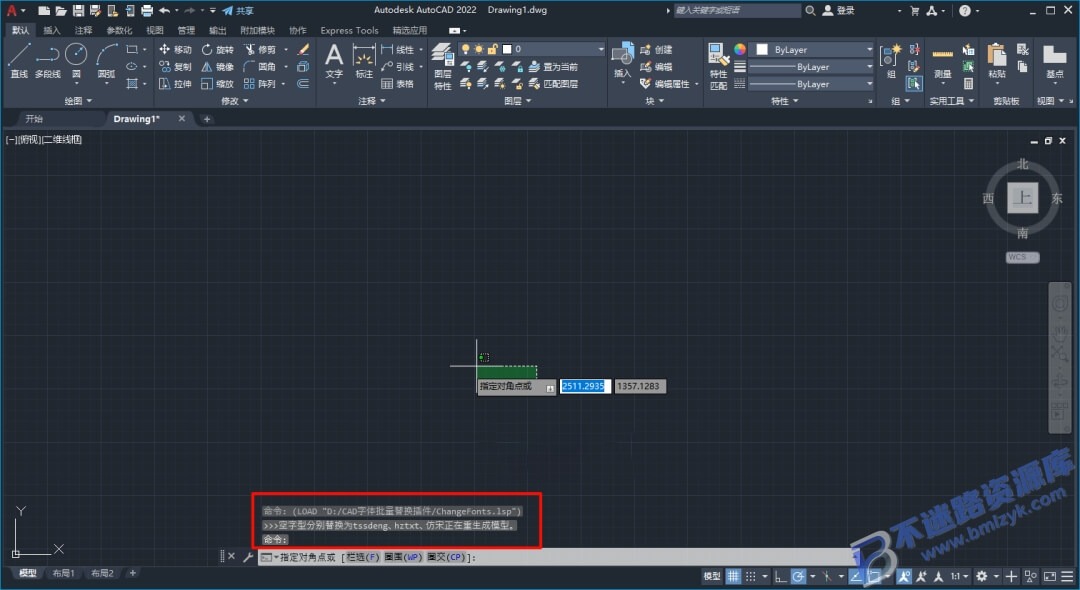Expand the Draw (绘图) panel arrow
Image resolution: width=1080 pixels, height=590 pixels.
[x=77, y=101]
